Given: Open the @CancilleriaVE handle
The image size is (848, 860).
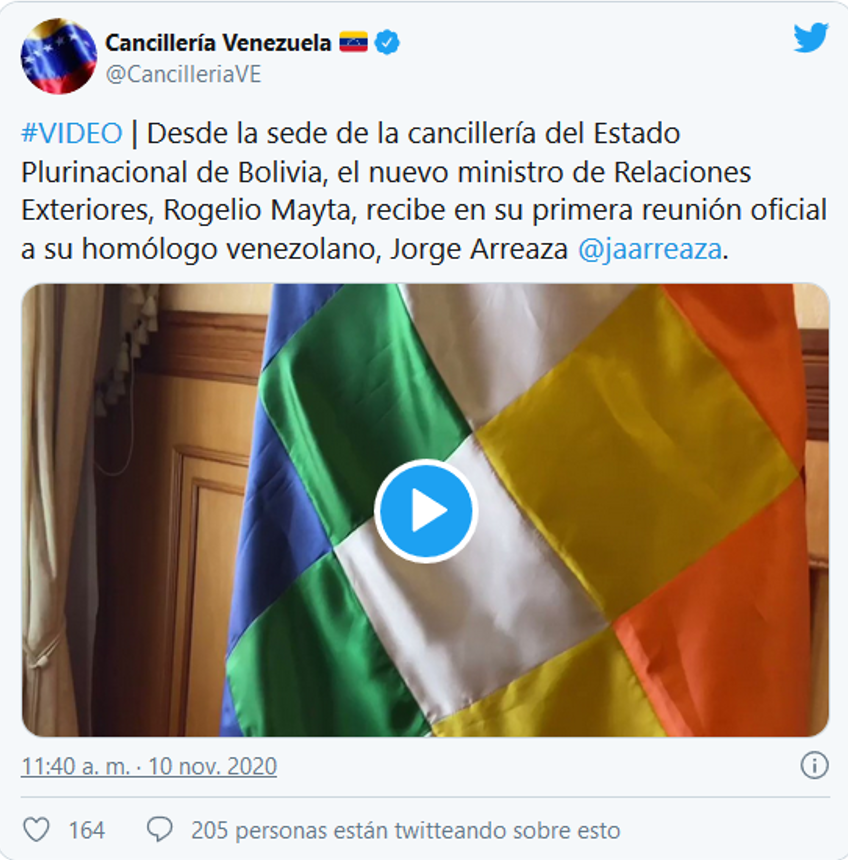Looking at the screenshot, I should 183,75.
